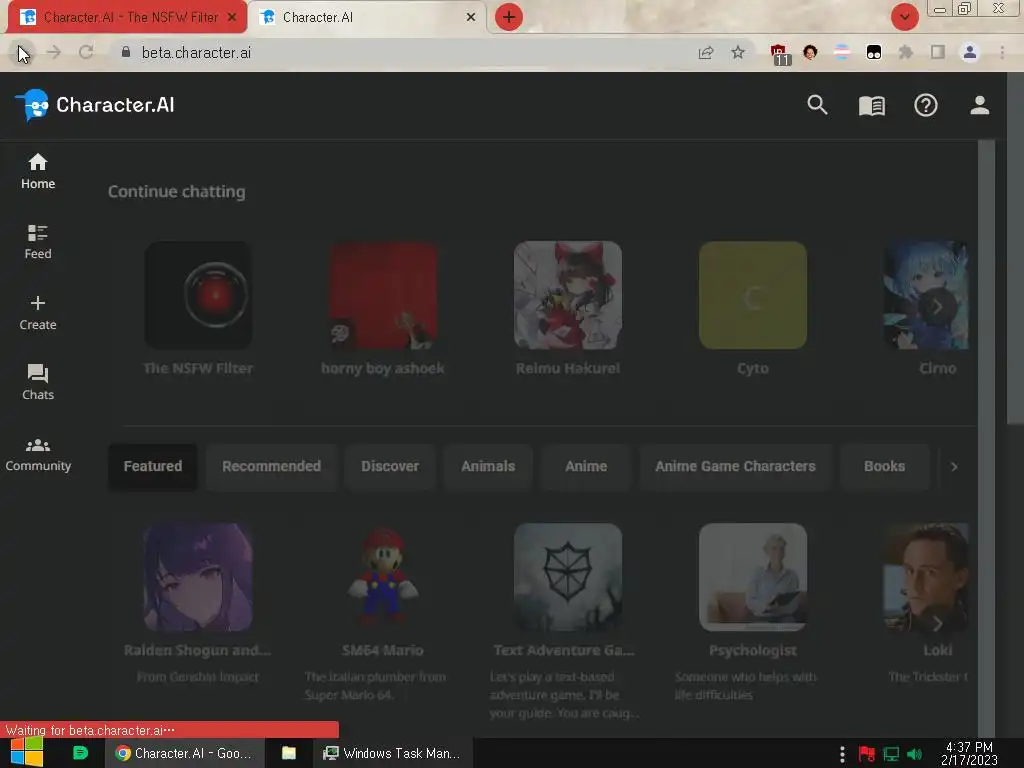Open a new tab with the plus button
The height and width of the screenshot is (768, 1024).
coord(509,17)
